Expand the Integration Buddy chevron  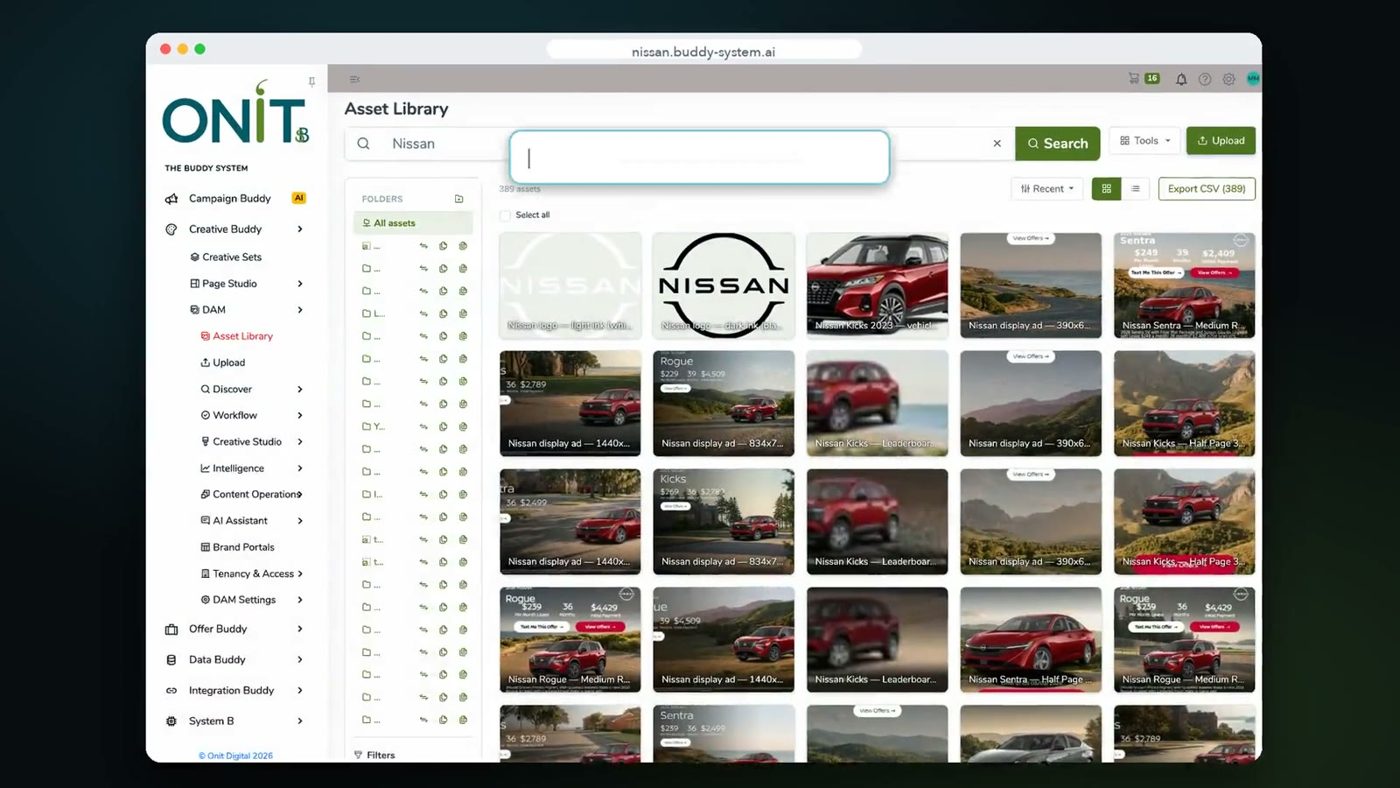(x=300, y=691)
